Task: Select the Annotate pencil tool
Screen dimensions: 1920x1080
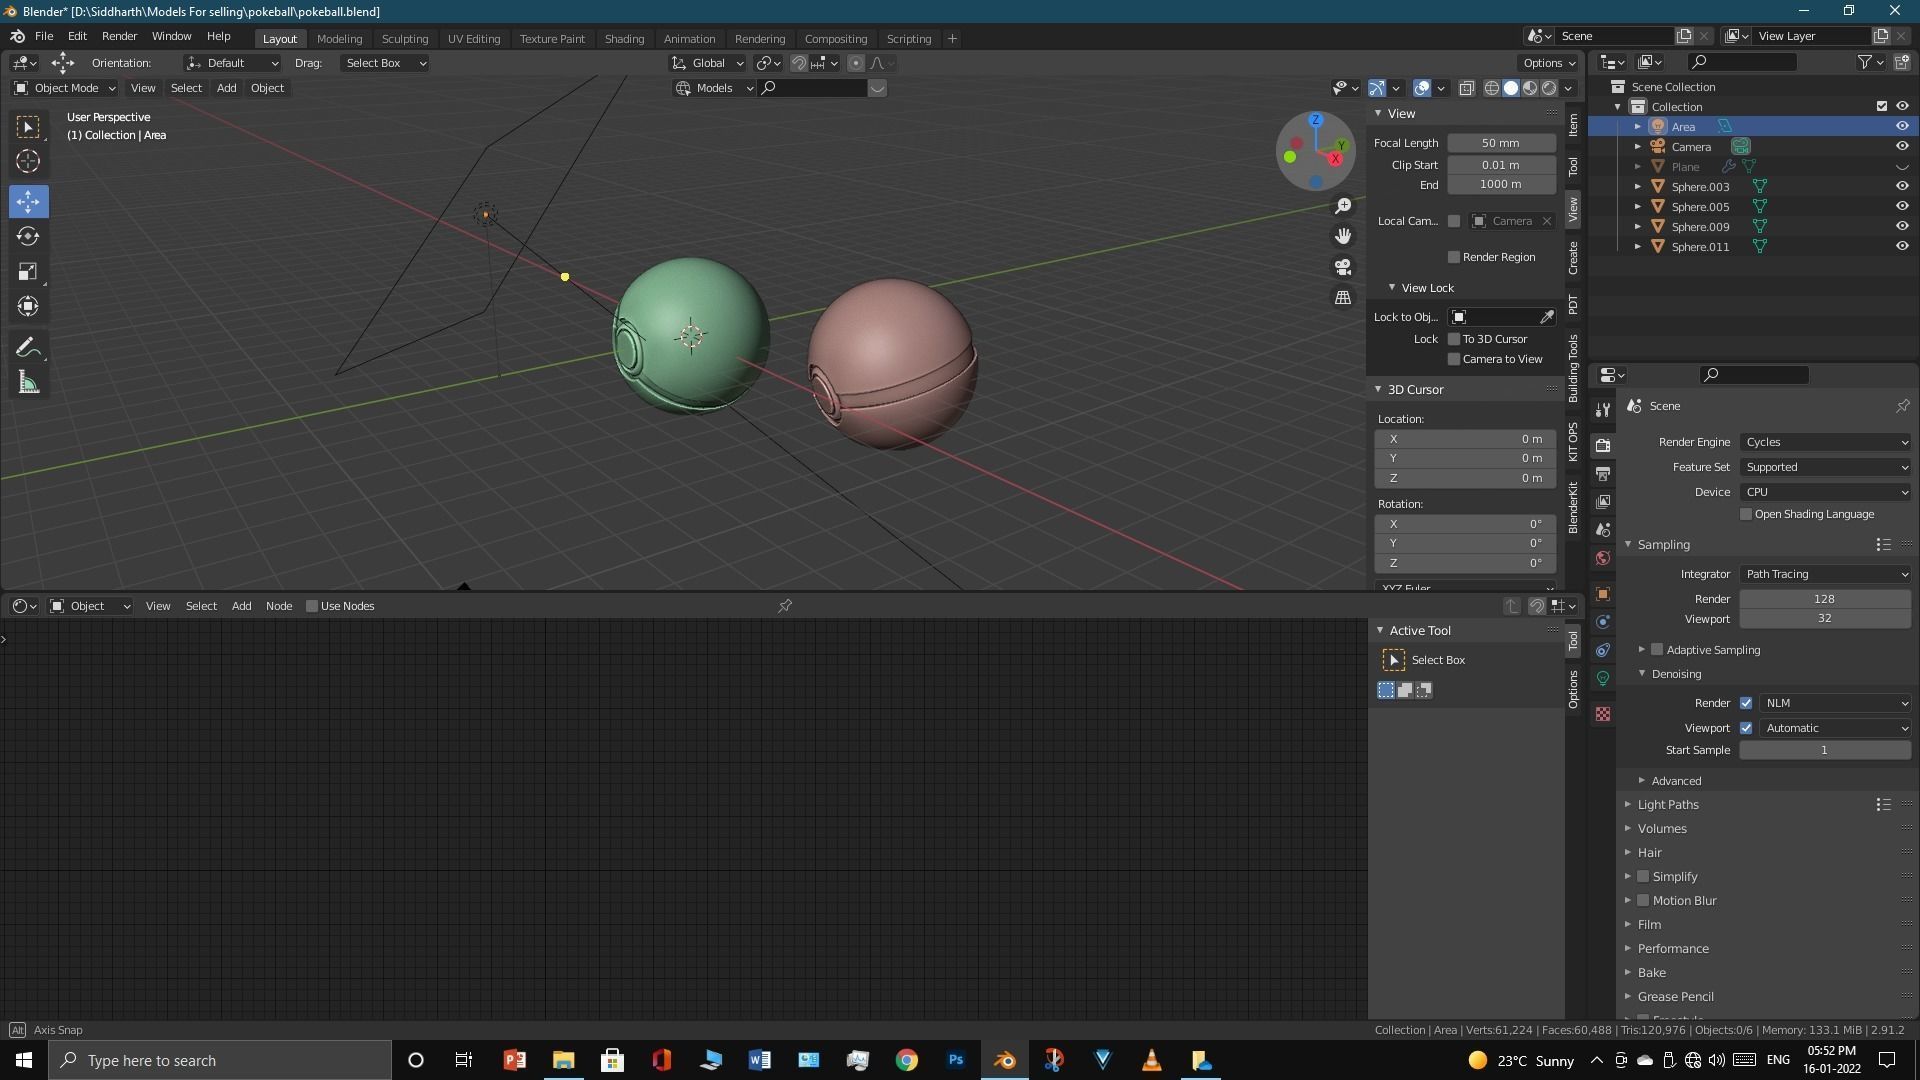Action: pyautogui.click(x=28, y=348)
